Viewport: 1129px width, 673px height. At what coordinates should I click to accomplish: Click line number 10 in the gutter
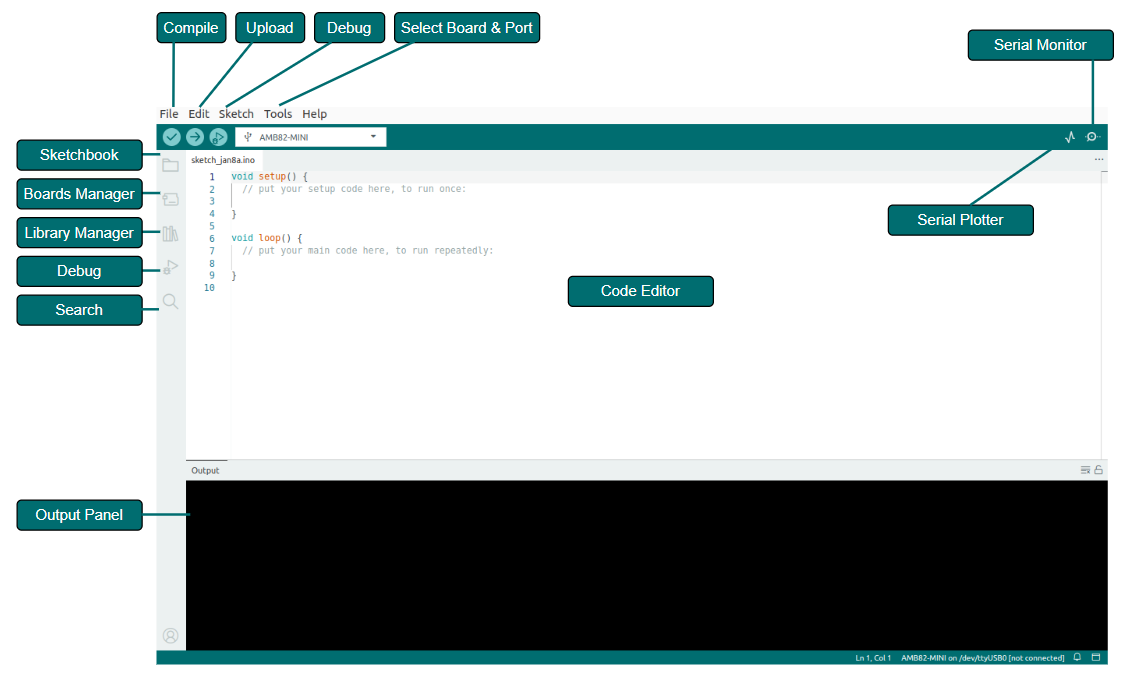(209, 287)
